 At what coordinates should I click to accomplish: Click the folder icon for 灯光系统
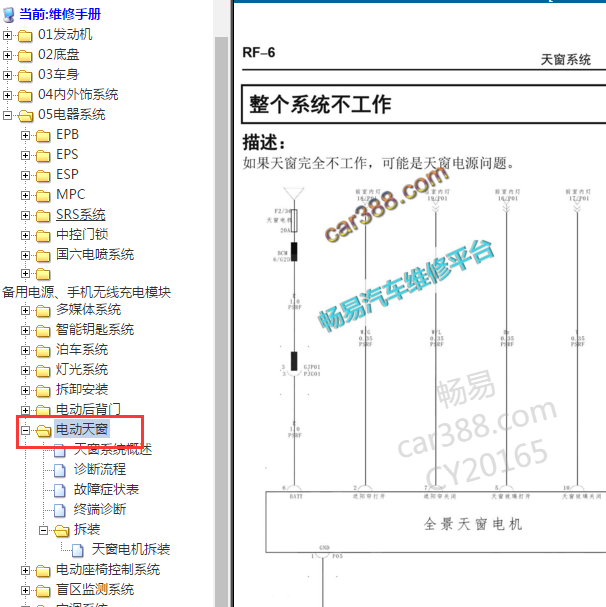click(43, 370)
